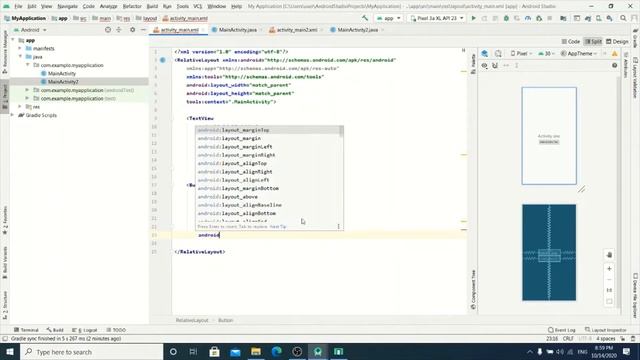Screen dimensions: 640x360
Task: Open the File menu
Action: (18, 6)
